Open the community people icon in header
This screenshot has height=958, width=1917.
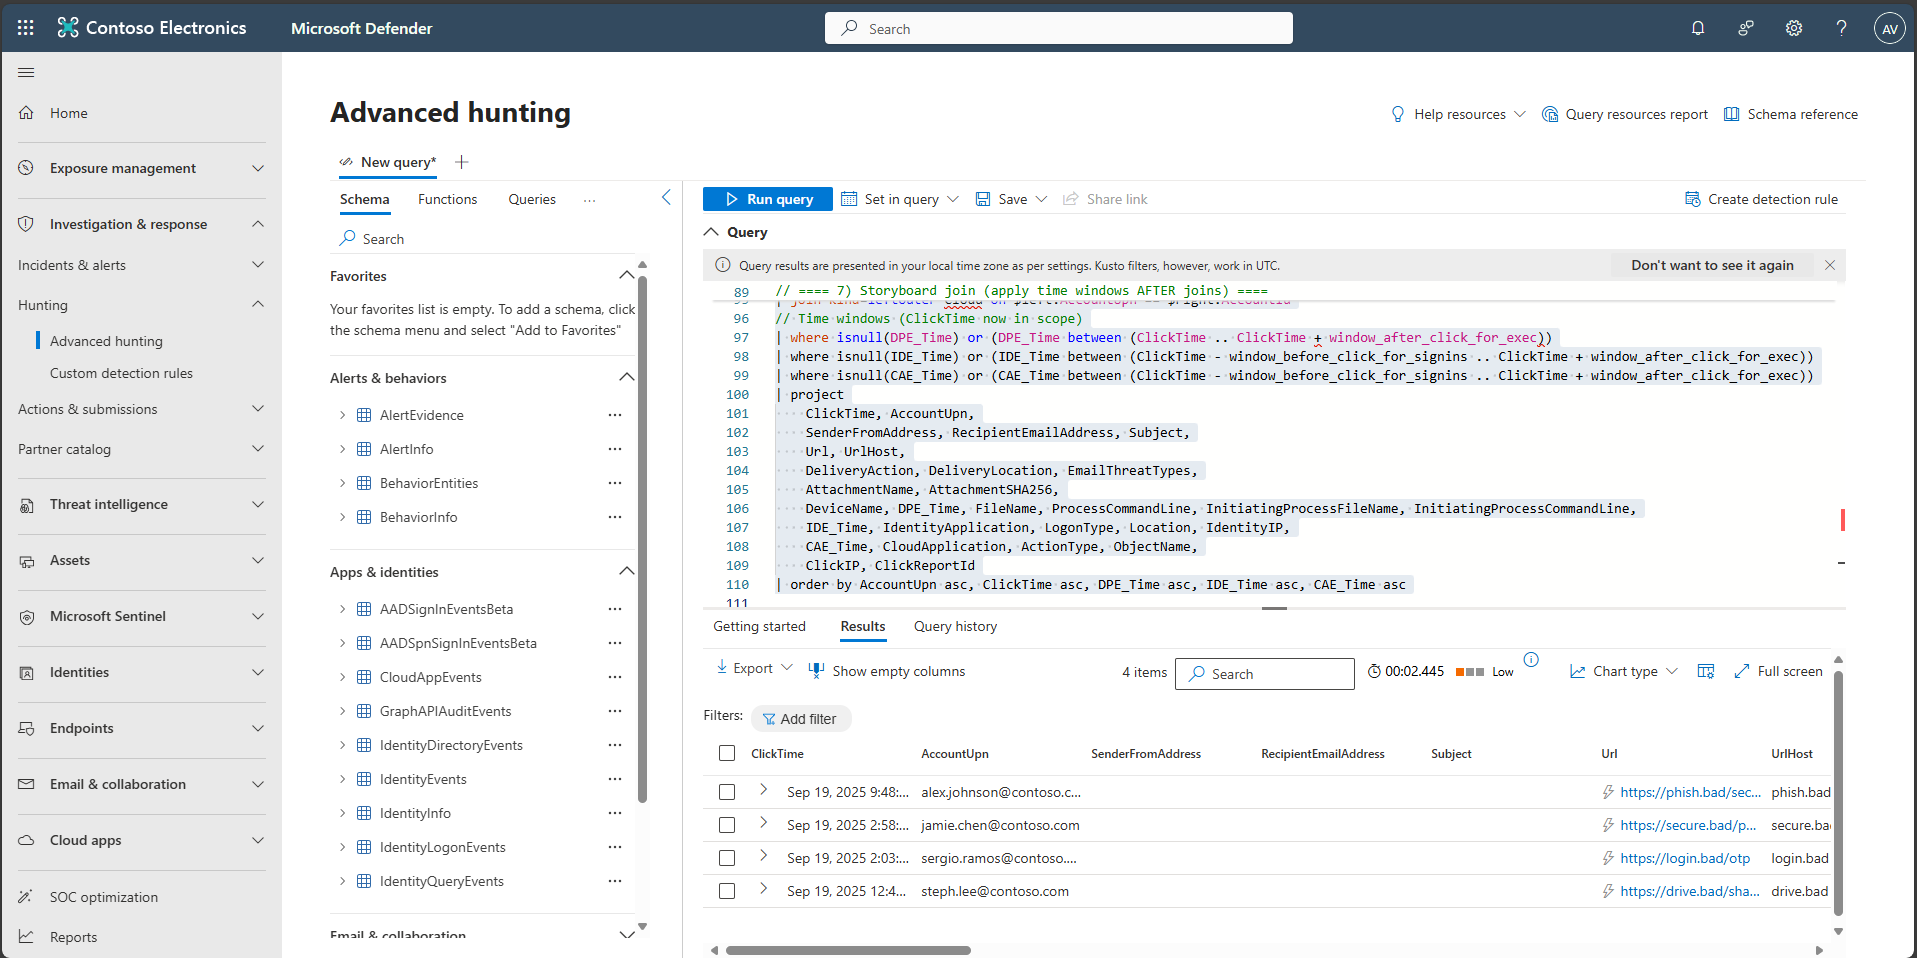1746,28
